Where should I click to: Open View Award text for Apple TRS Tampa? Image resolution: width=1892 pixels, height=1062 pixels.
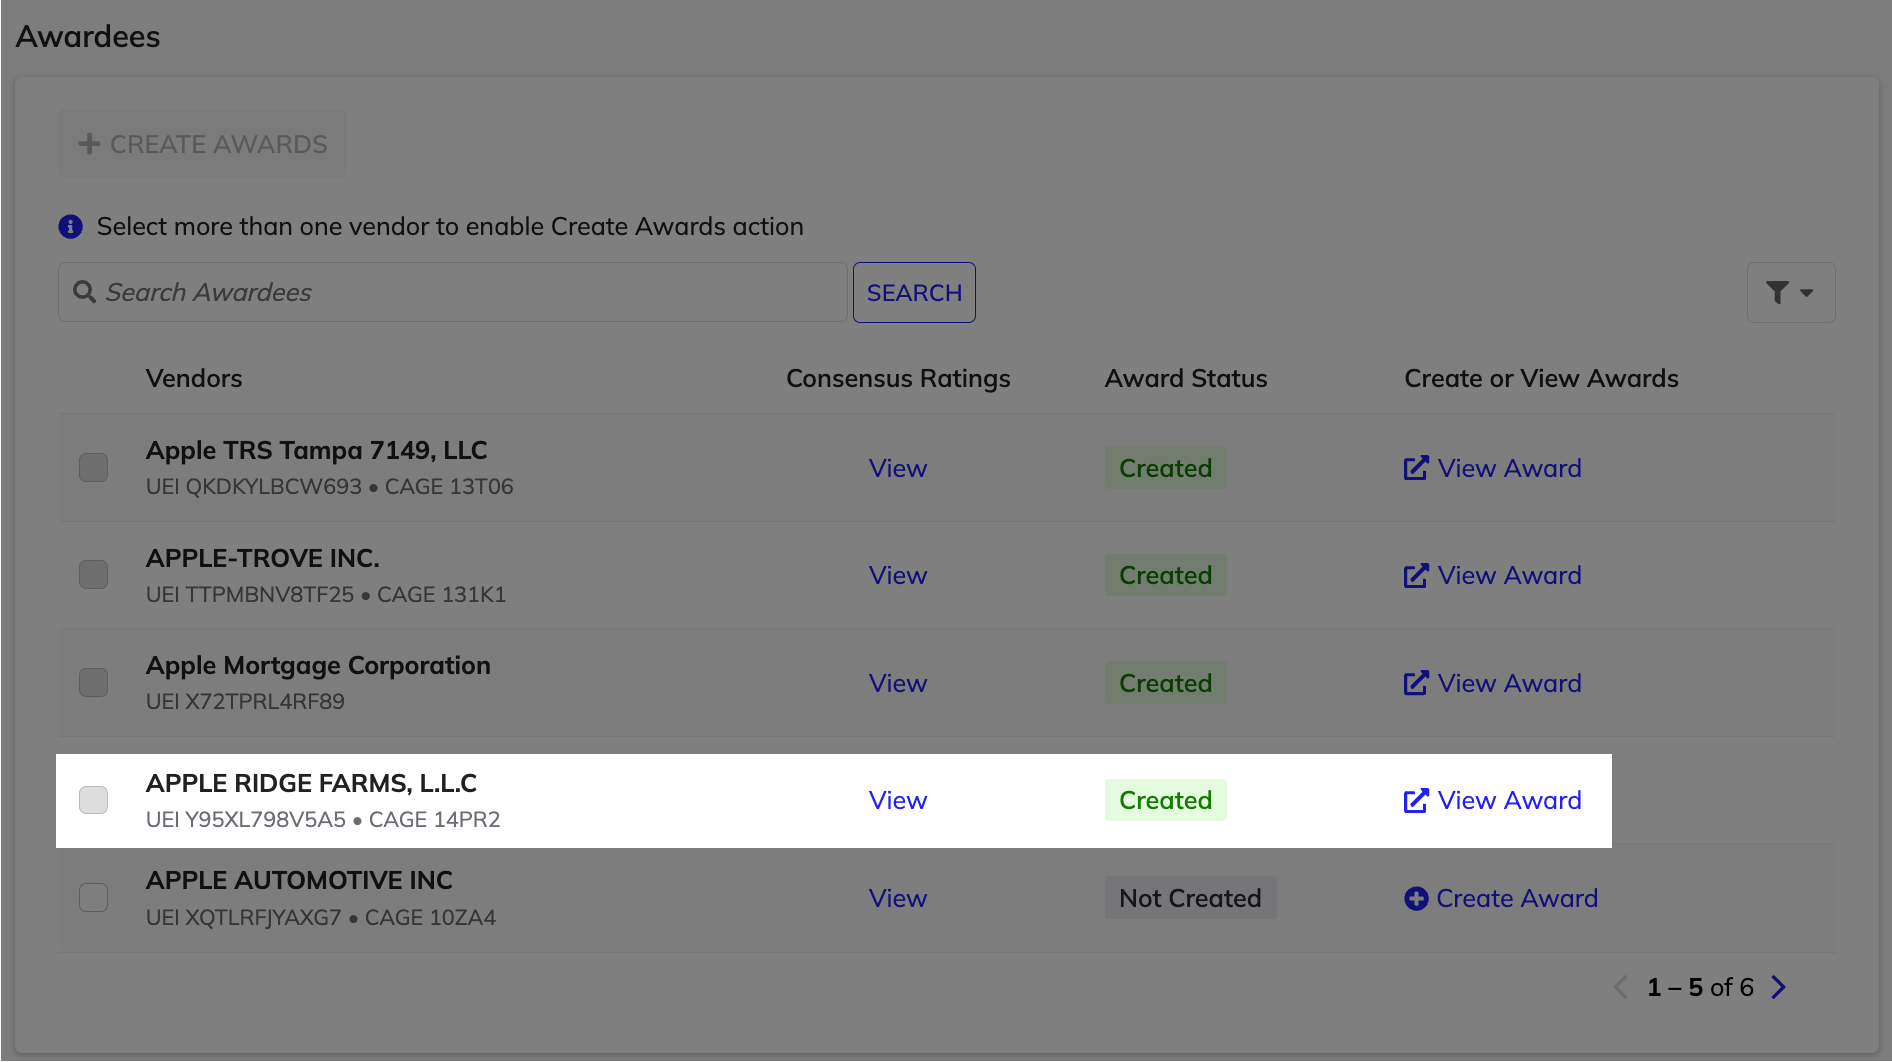pos(1509,468)
